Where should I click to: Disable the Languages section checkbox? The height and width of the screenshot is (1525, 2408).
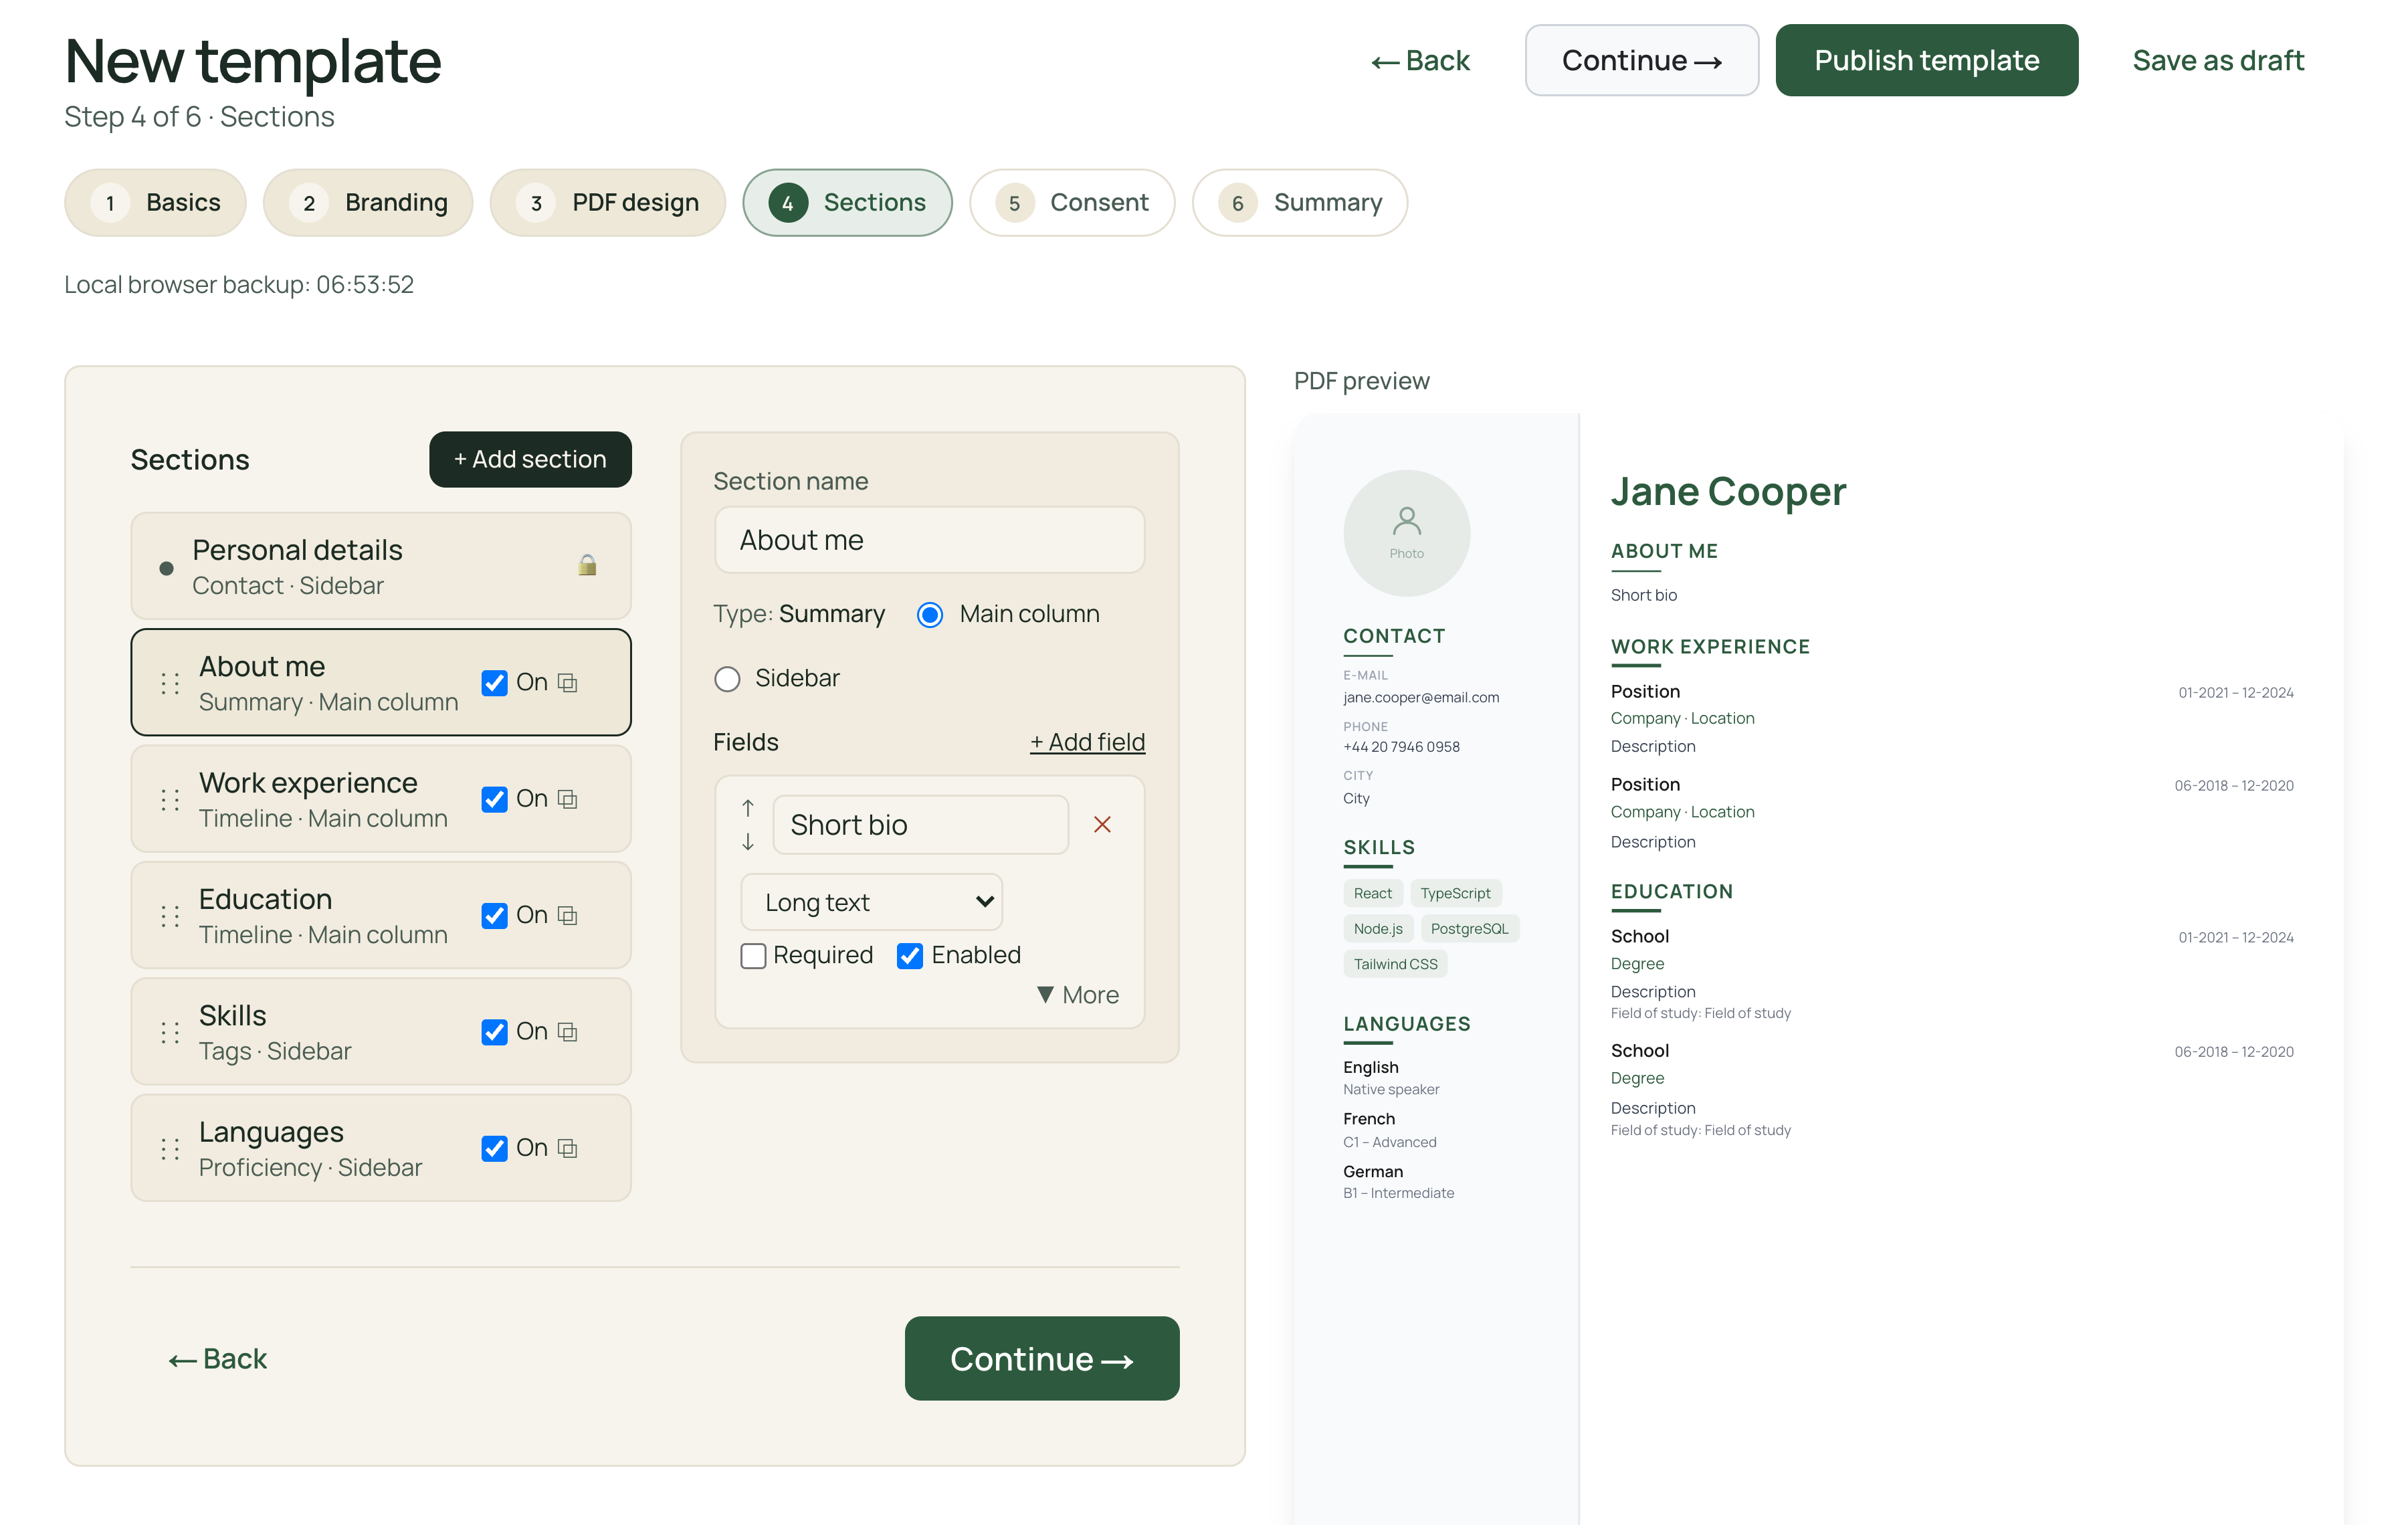494,1148
